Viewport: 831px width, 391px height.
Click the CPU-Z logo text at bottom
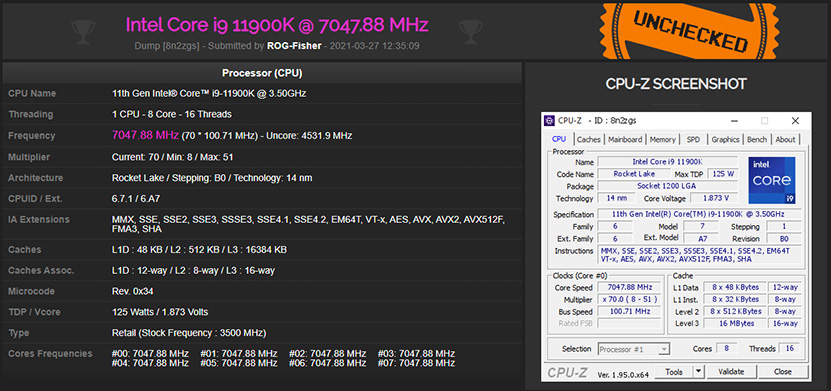568,372
